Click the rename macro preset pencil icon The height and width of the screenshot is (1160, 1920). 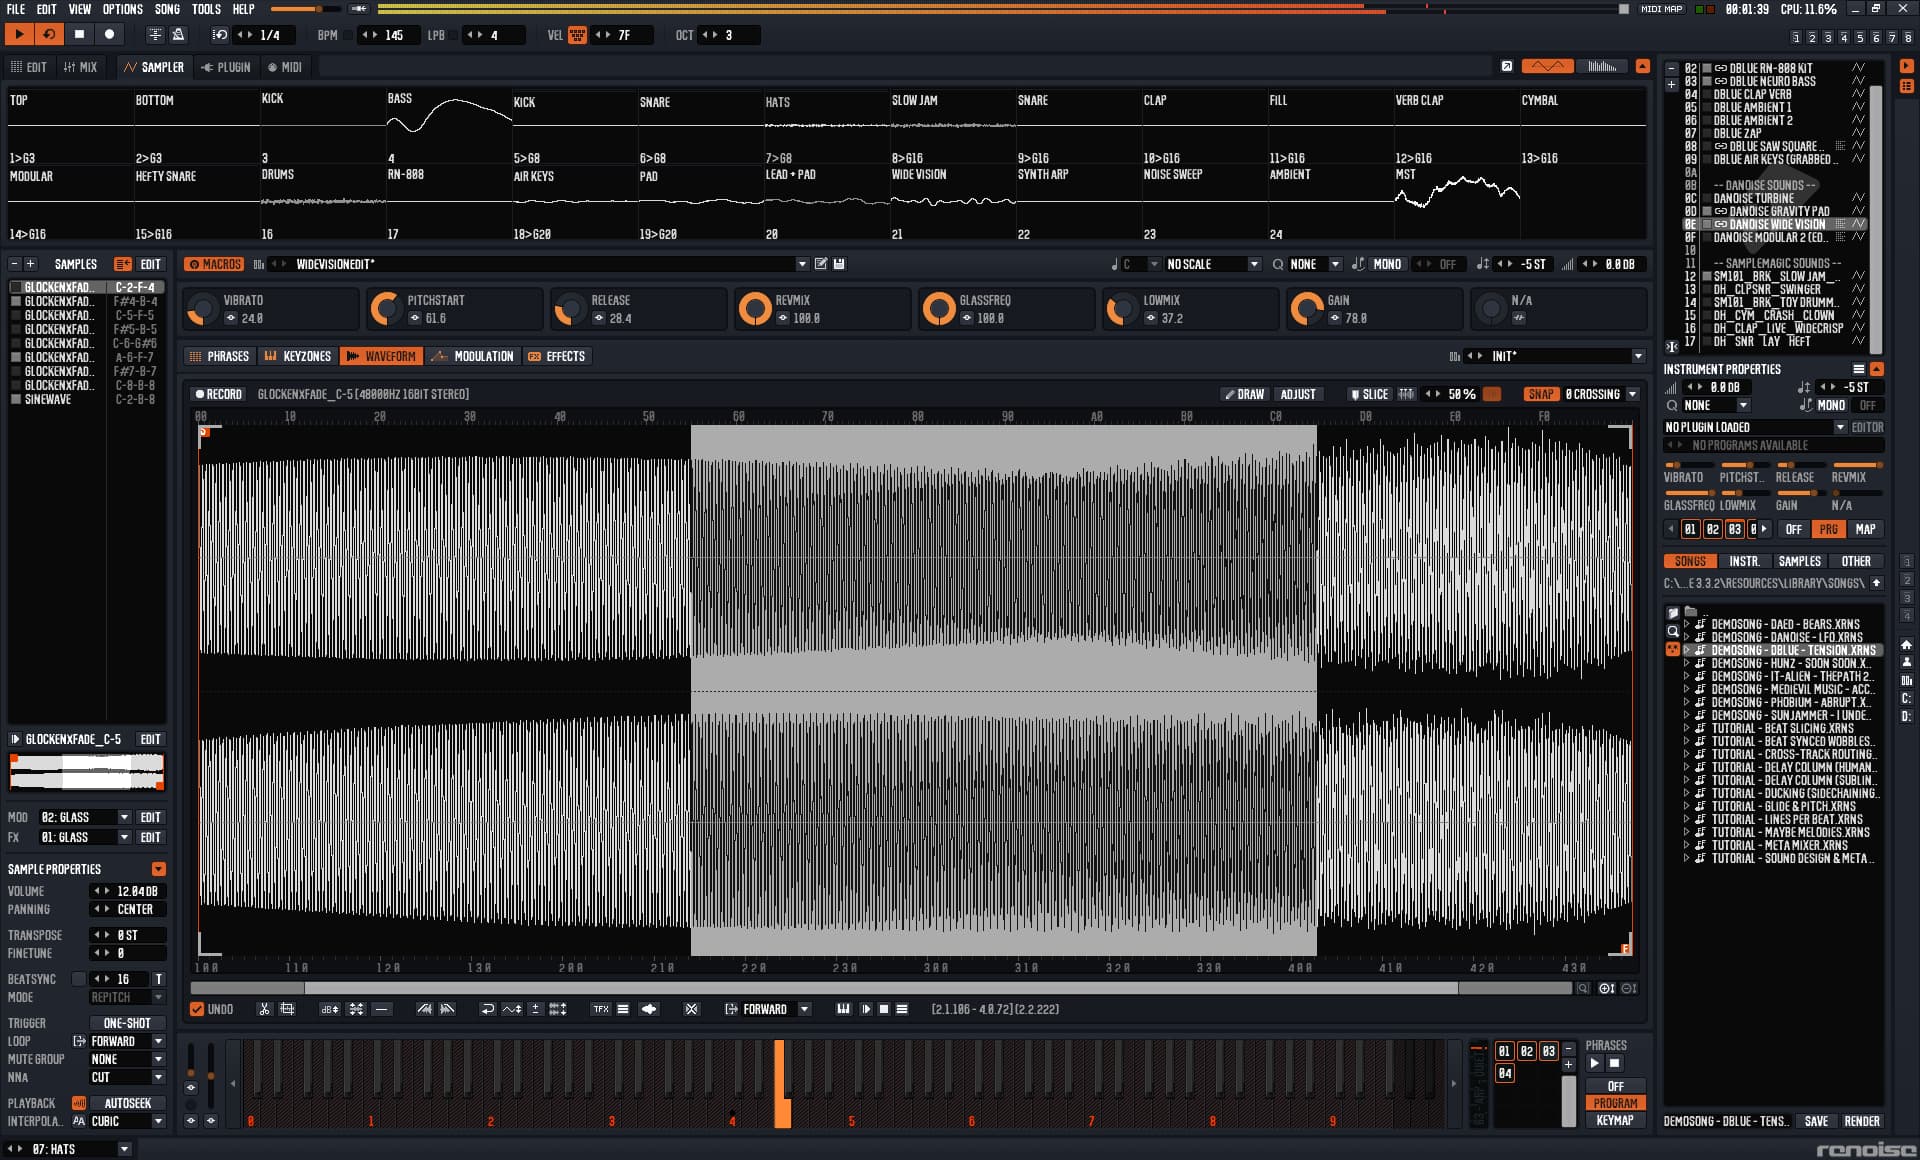coord(821,264)
